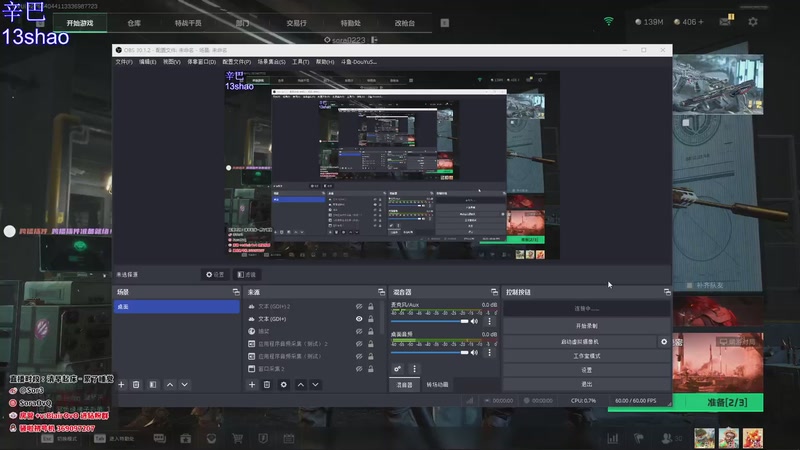Enable 工作室模式 button
The width and height of the screenshot is (800, 450).
point(587,356)
